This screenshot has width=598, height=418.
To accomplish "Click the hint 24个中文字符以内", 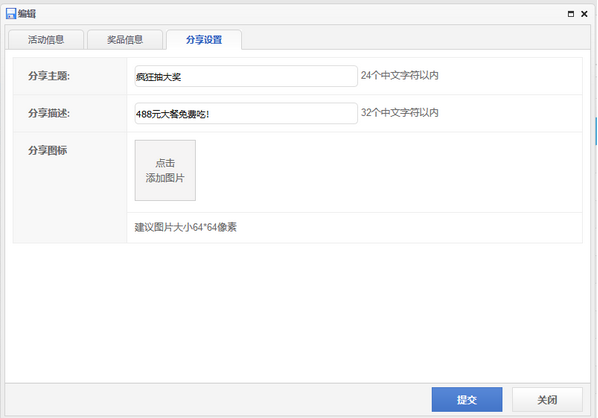I will (400, 76).
